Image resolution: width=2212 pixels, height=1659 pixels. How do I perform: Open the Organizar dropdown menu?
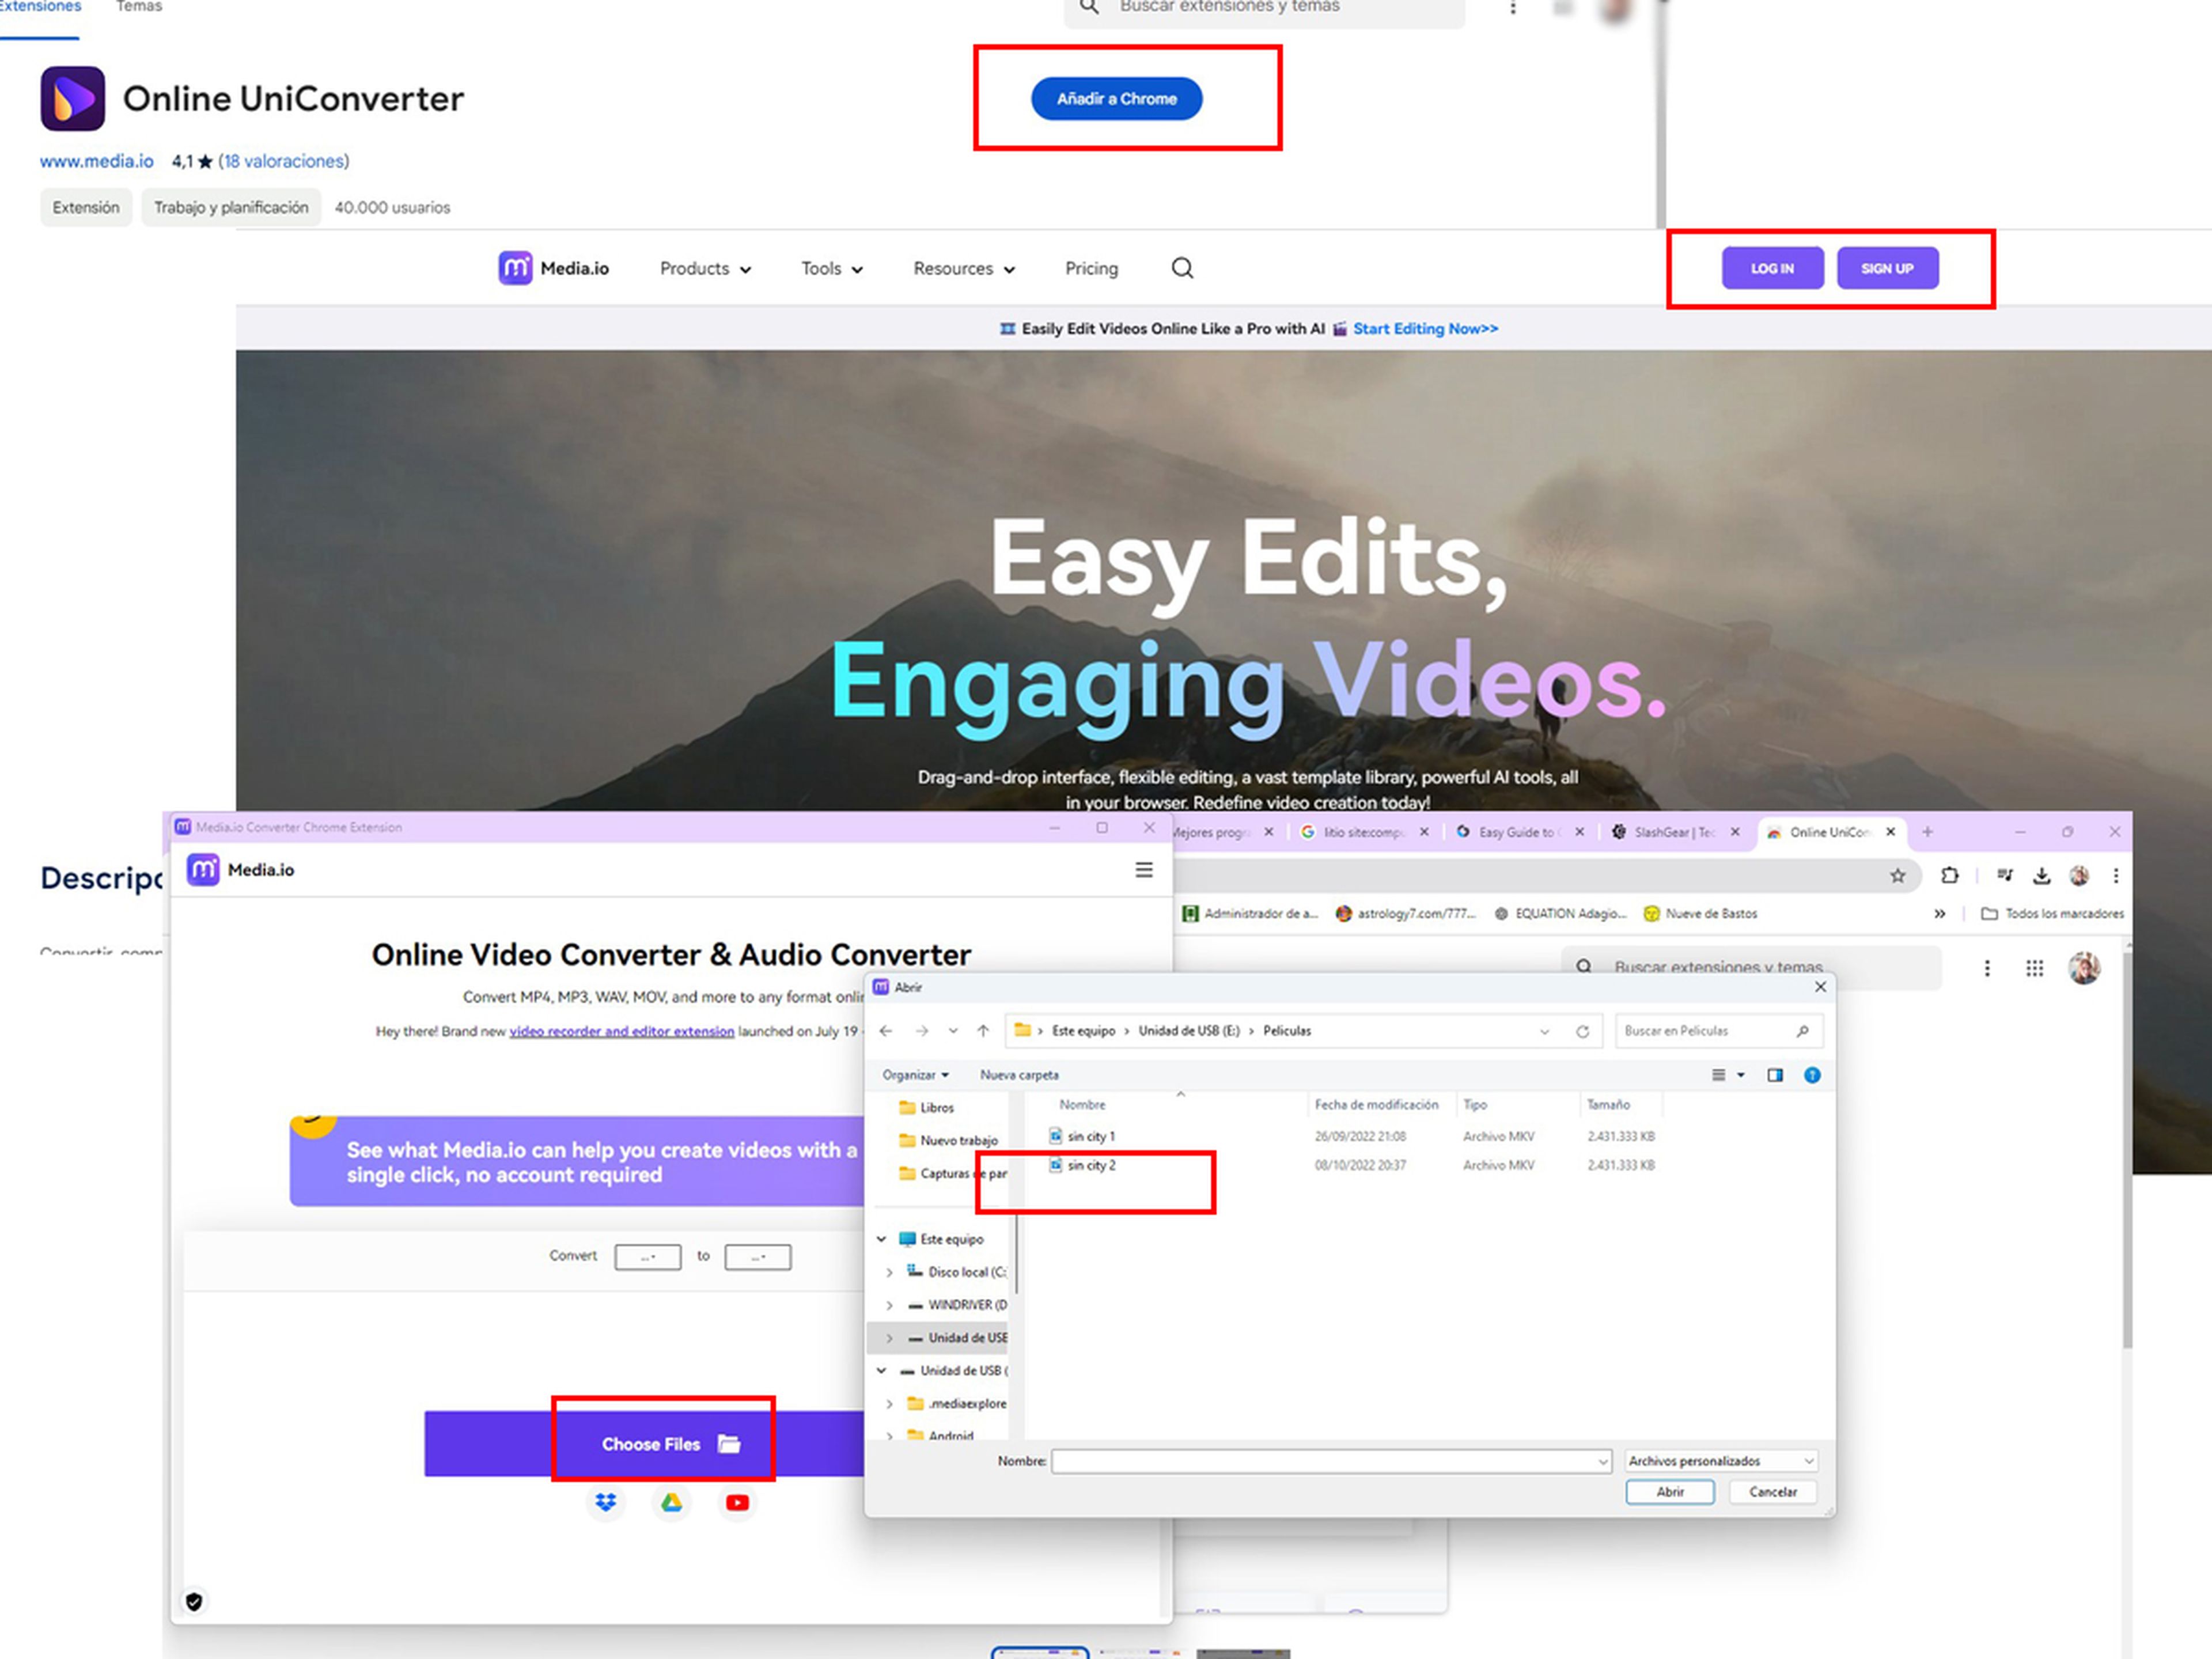click(x=915, y=1075)
